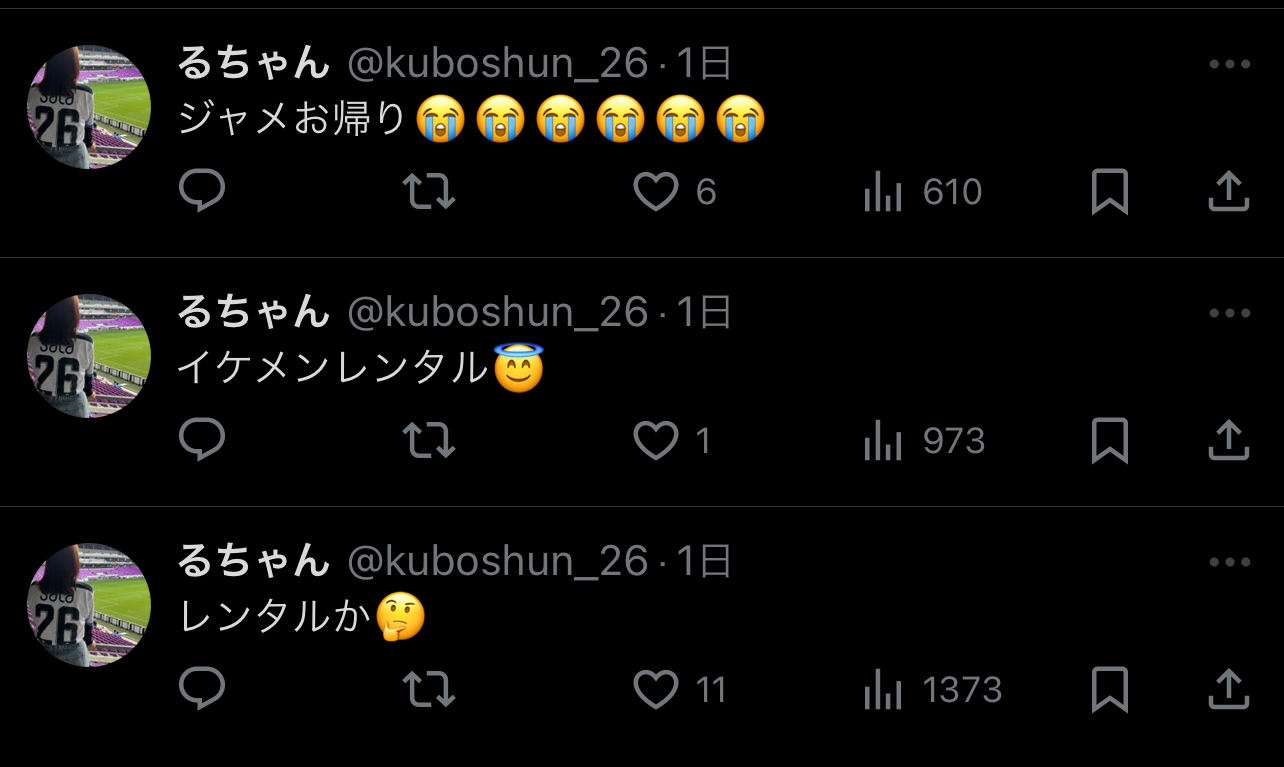Share the レンタルか tweet
This screenshot has width=1284, height=767.
(1228, 689)
